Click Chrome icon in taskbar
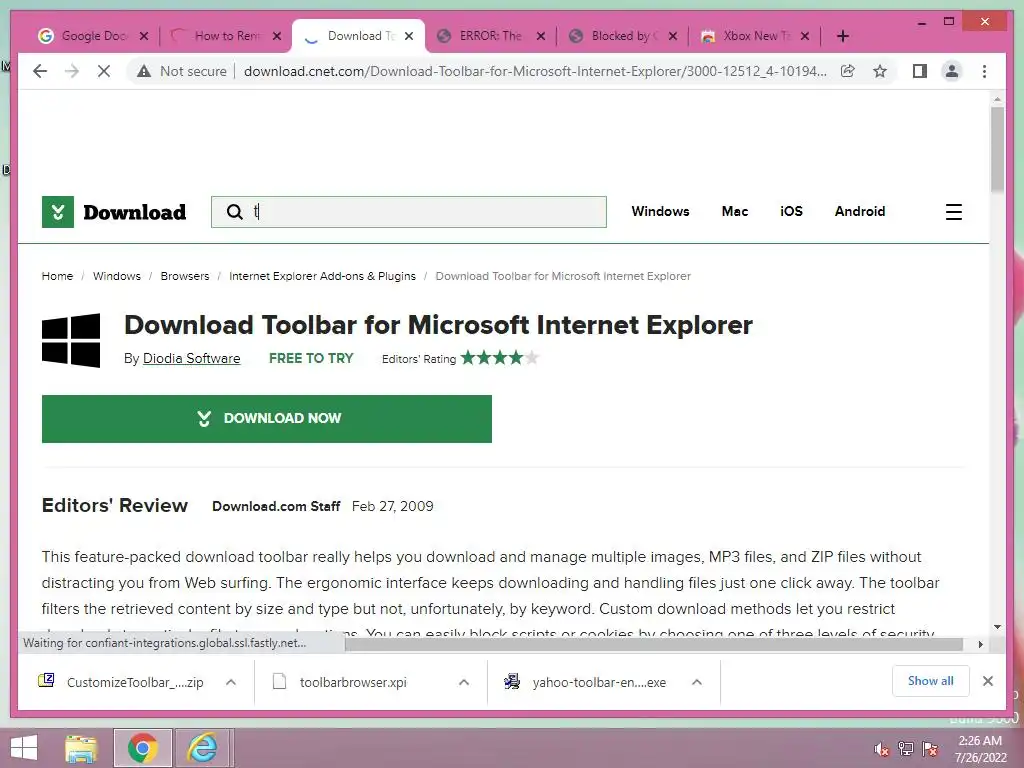Image resolution: width=1024 pixels, height=768 pixels. coord(142,748)
